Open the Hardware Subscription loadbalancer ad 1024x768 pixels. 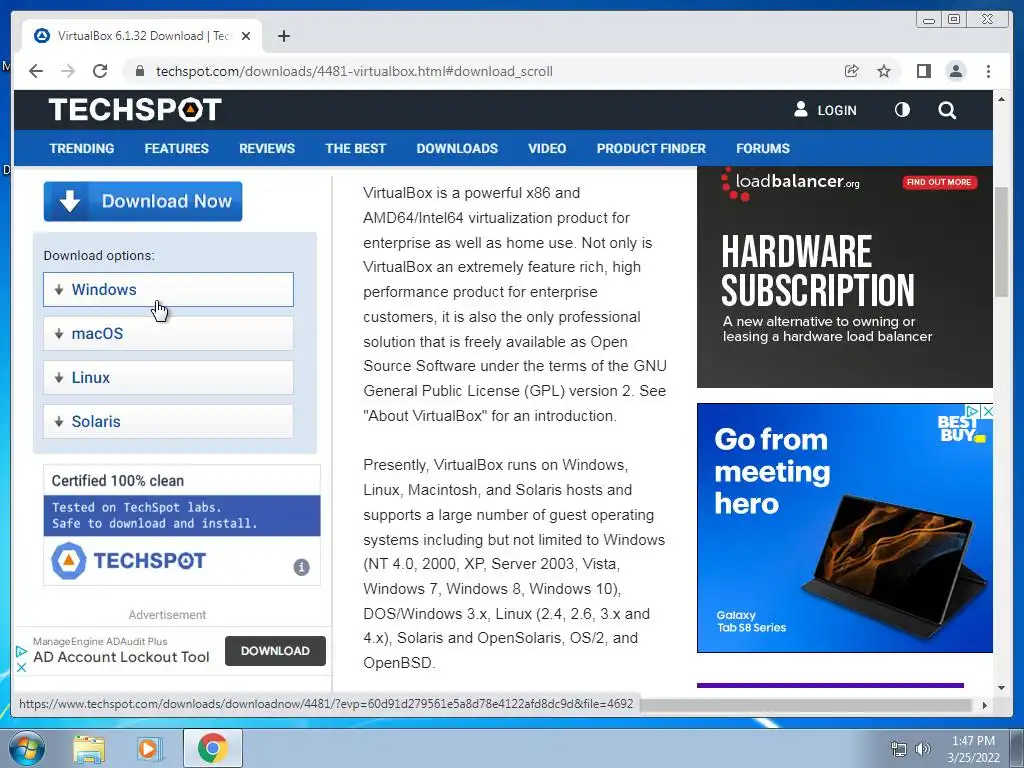click(x=844, y=277)
